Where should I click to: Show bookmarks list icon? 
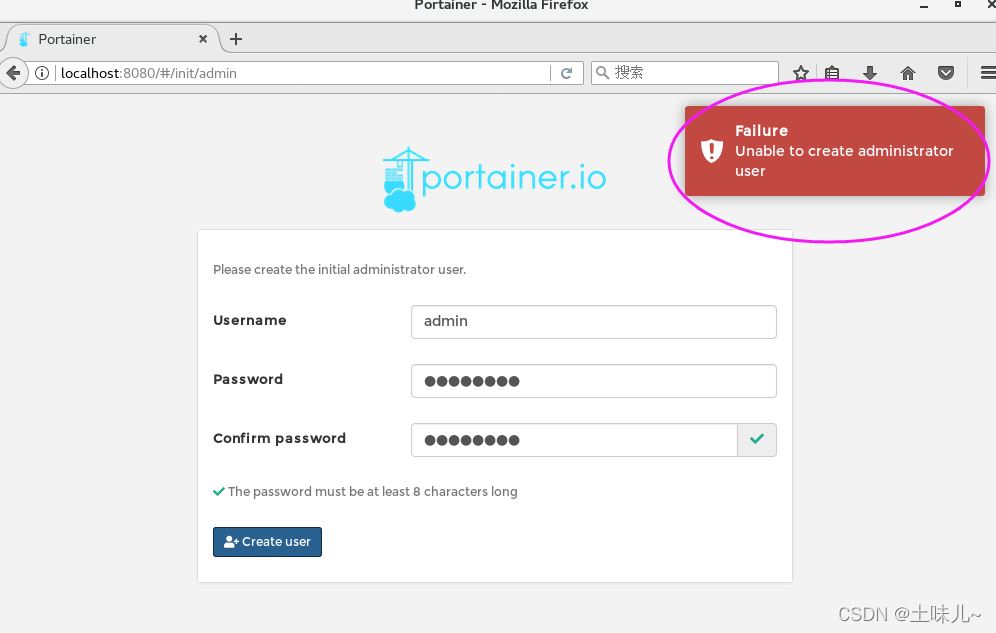click(x=832, y=73)
